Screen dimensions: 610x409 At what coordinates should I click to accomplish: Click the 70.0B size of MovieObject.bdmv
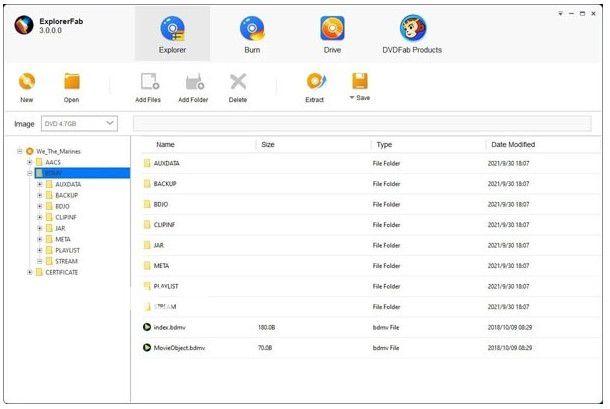265,348
